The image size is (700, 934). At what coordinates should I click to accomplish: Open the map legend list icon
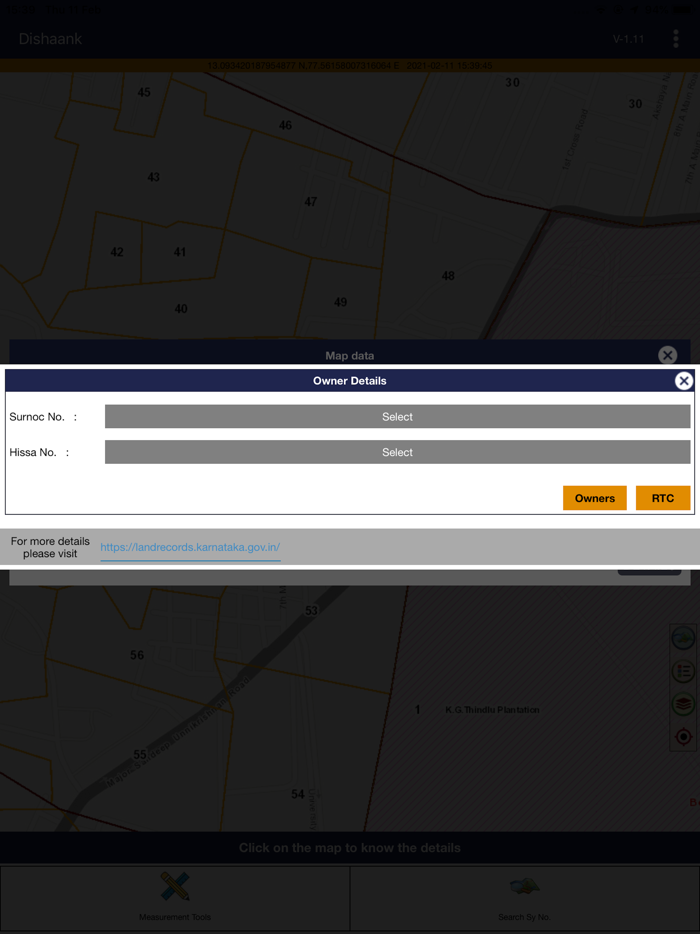(x=683, y=671)
